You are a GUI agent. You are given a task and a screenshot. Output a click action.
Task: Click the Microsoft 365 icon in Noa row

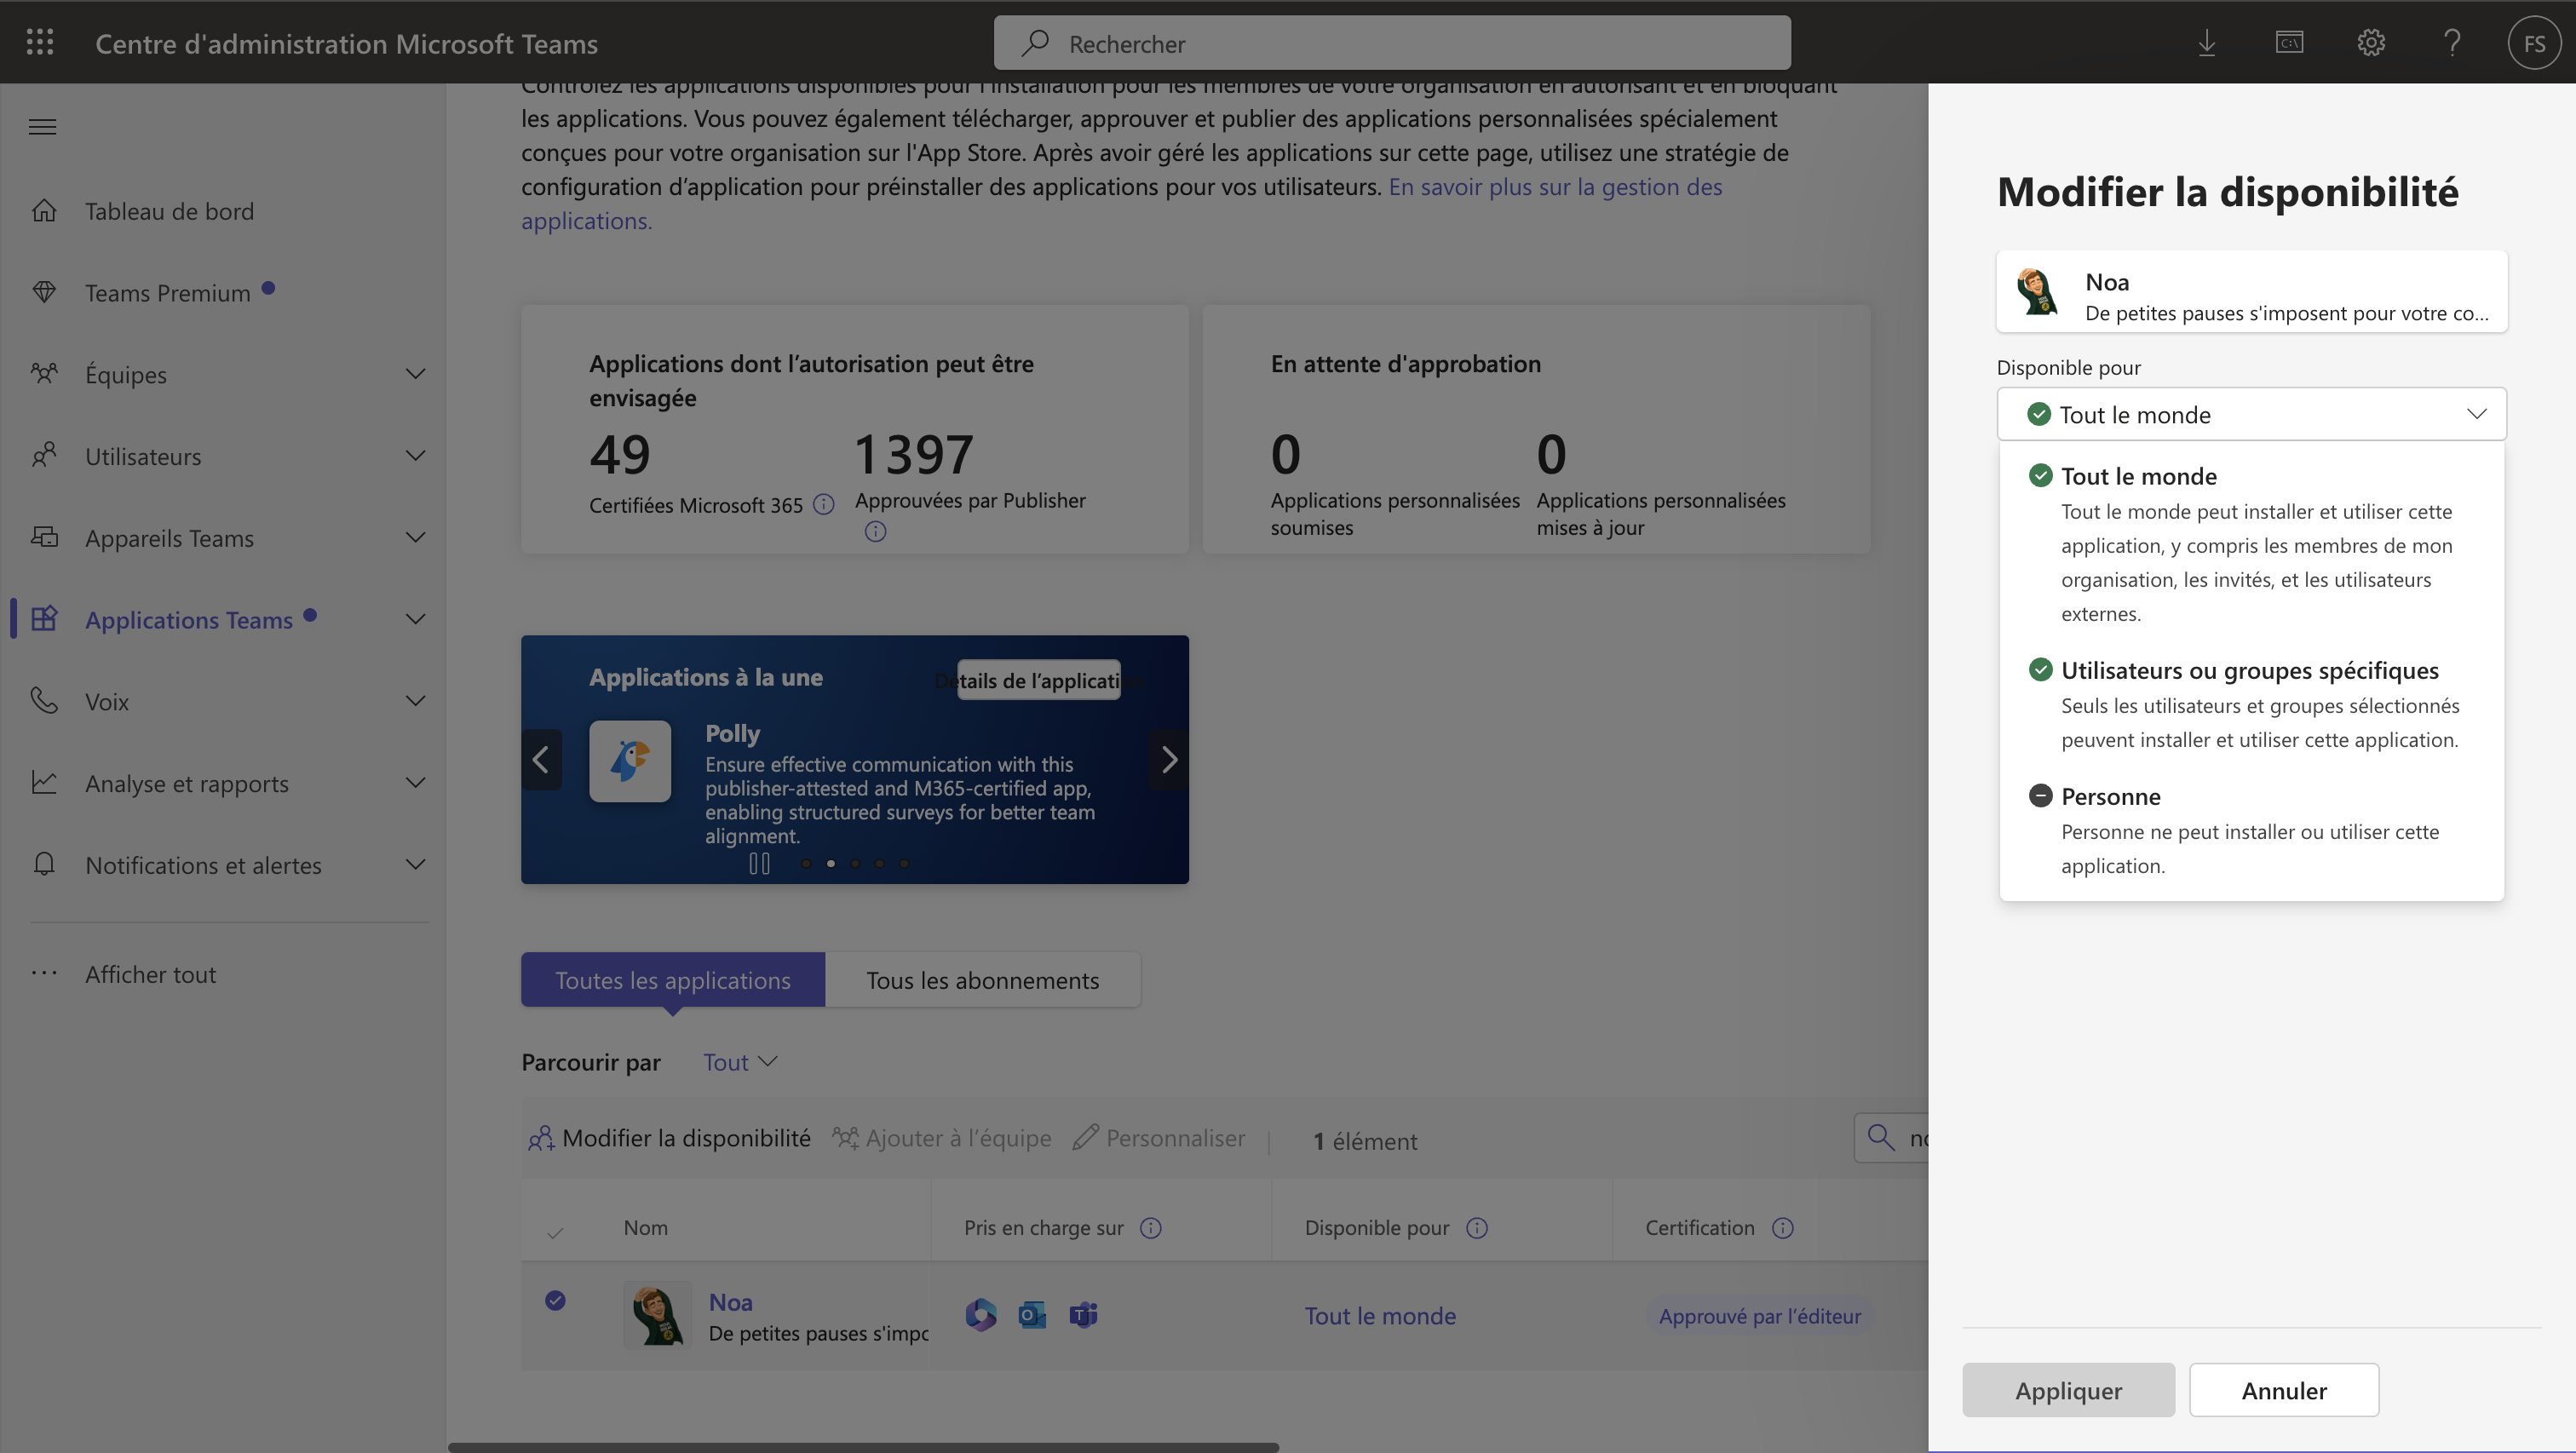click(981, 1314)
